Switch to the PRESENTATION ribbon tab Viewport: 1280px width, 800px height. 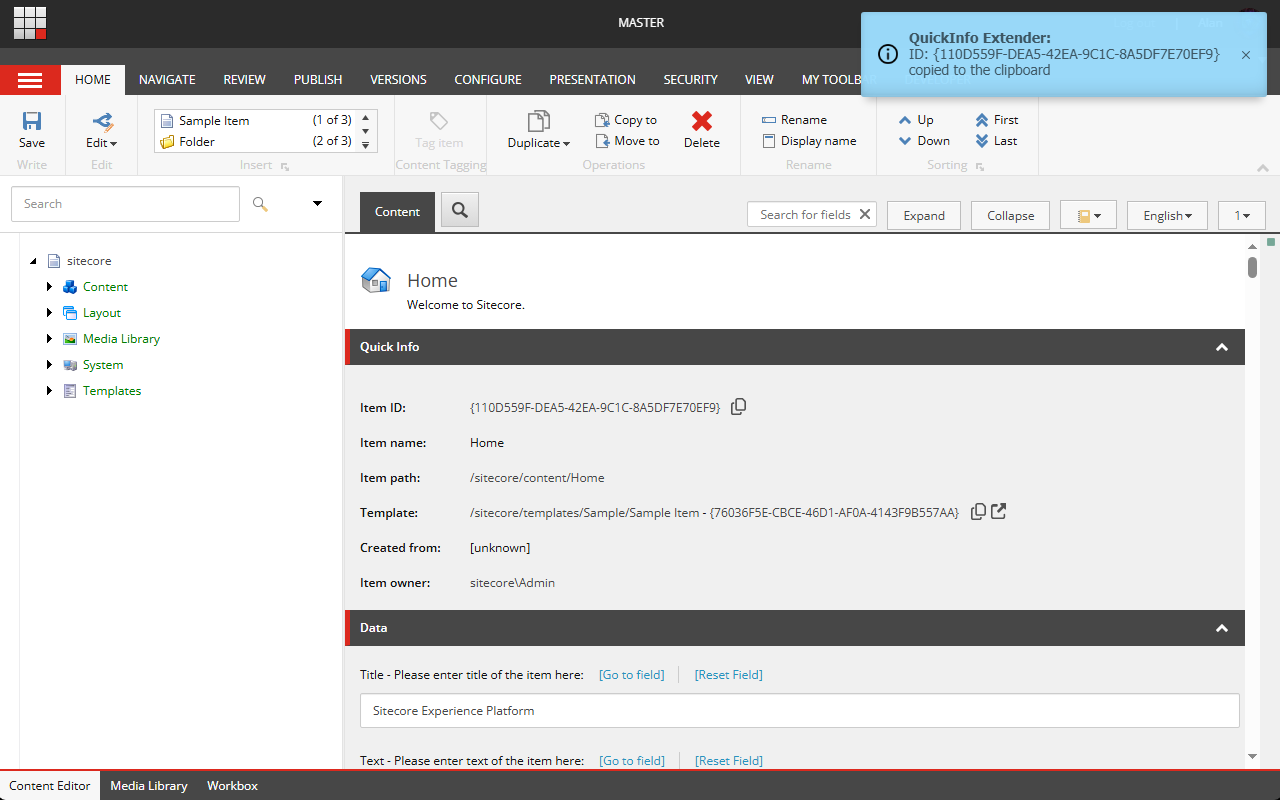(592, 80)
